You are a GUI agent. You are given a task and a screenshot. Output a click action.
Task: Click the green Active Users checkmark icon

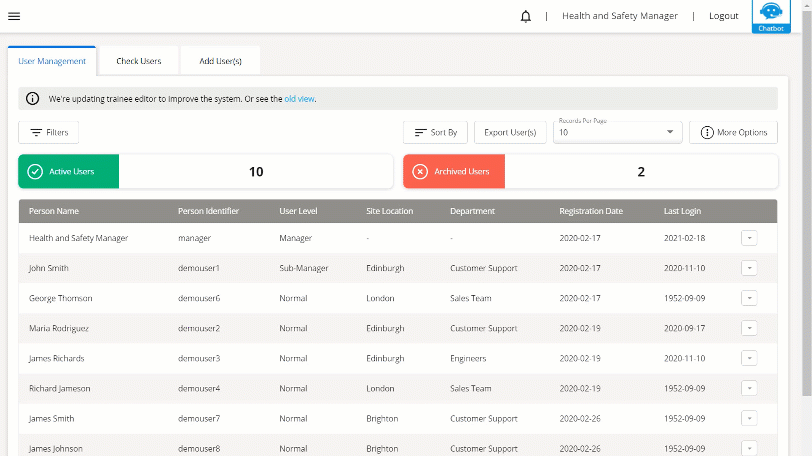(x=35, y=172)
